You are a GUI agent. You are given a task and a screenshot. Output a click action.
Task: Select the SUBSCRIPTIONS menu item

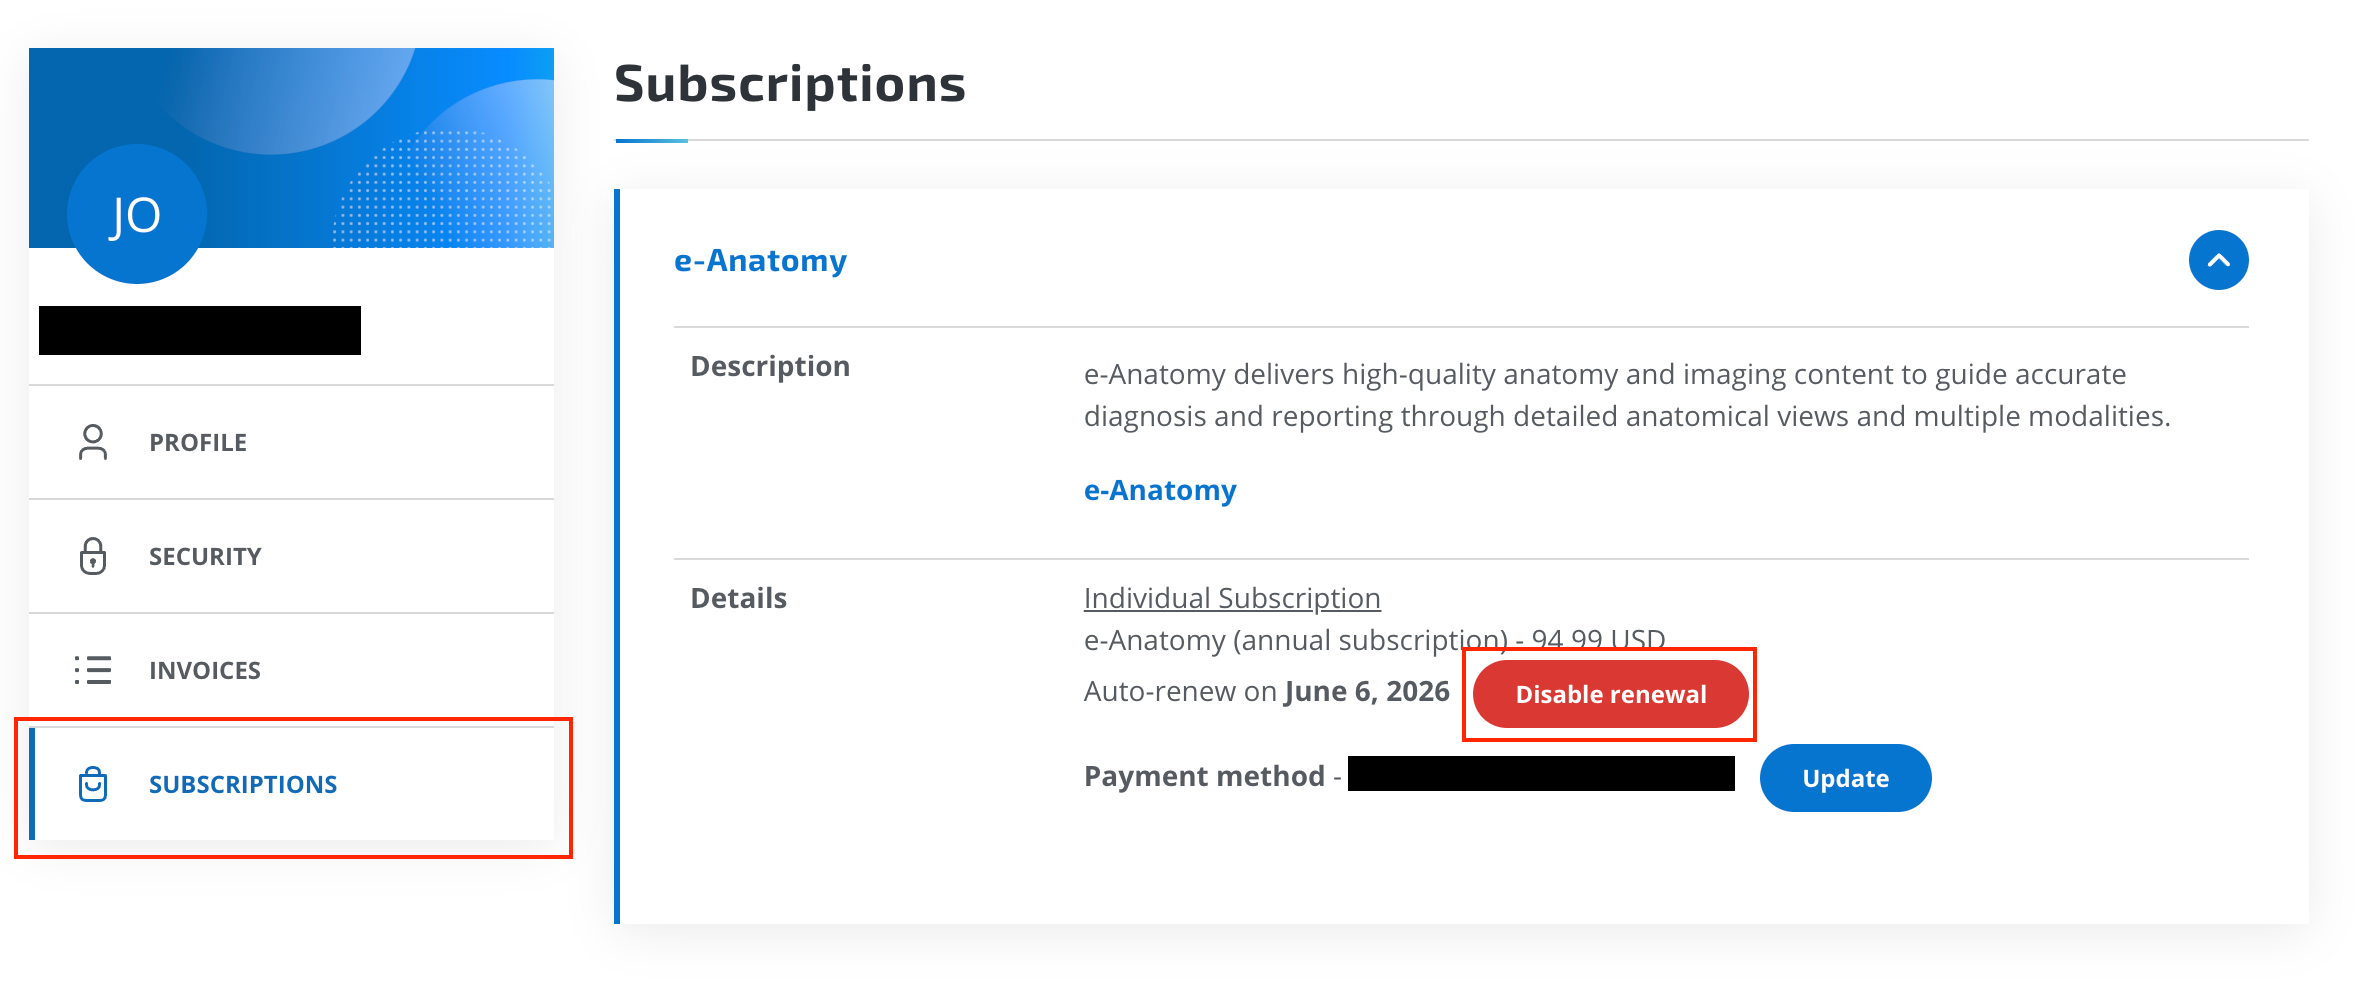[291, 784]
